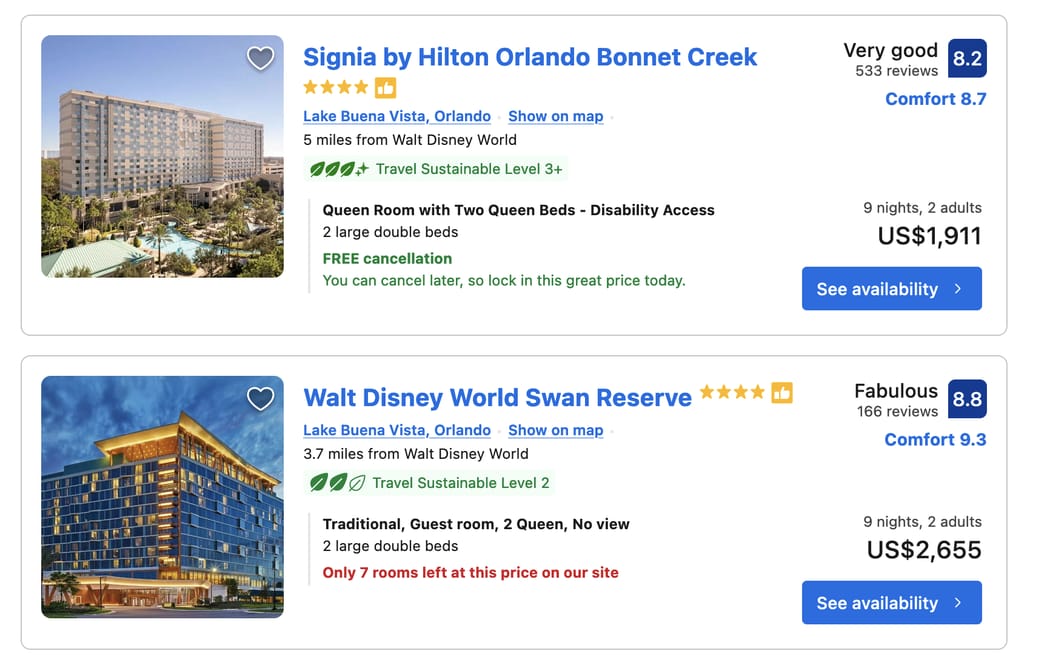This screenshot has height=668, width=1050.
Task: Click Travel Sustainable Level 2 leaf badge
Action: tap(337, 483)
